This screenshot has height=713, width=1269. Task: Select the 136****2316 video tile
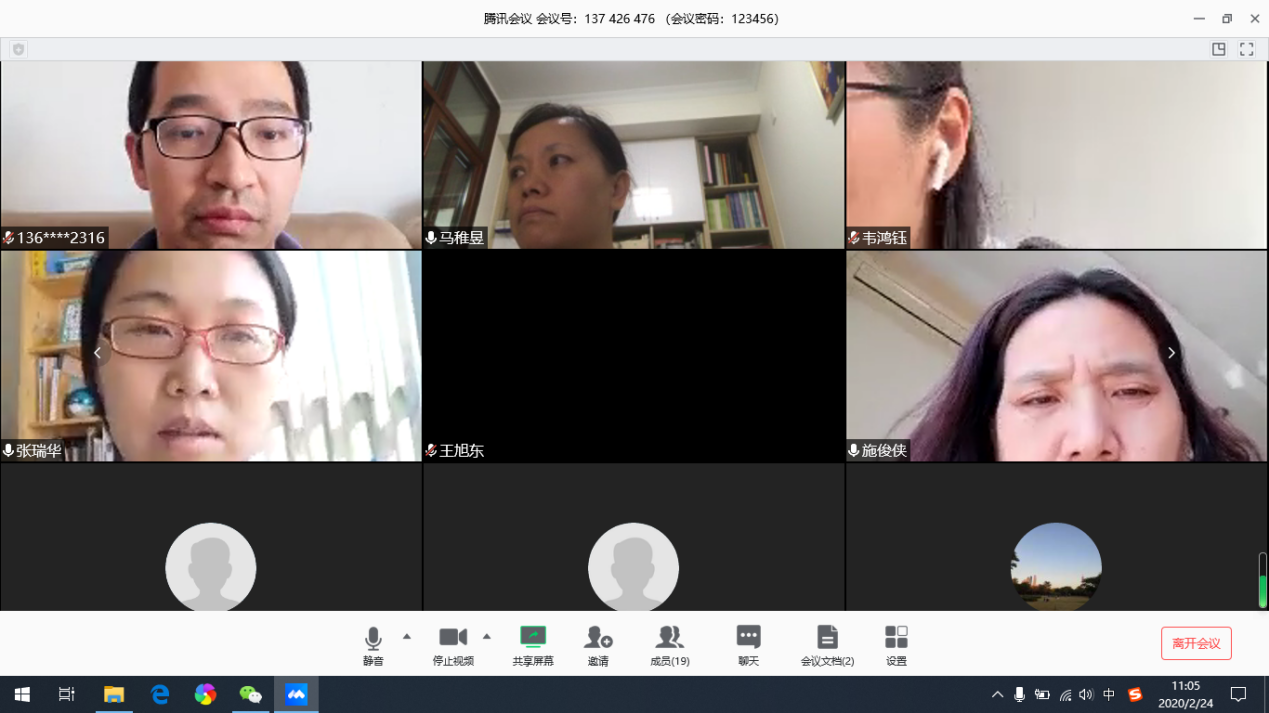click(211, 155)
